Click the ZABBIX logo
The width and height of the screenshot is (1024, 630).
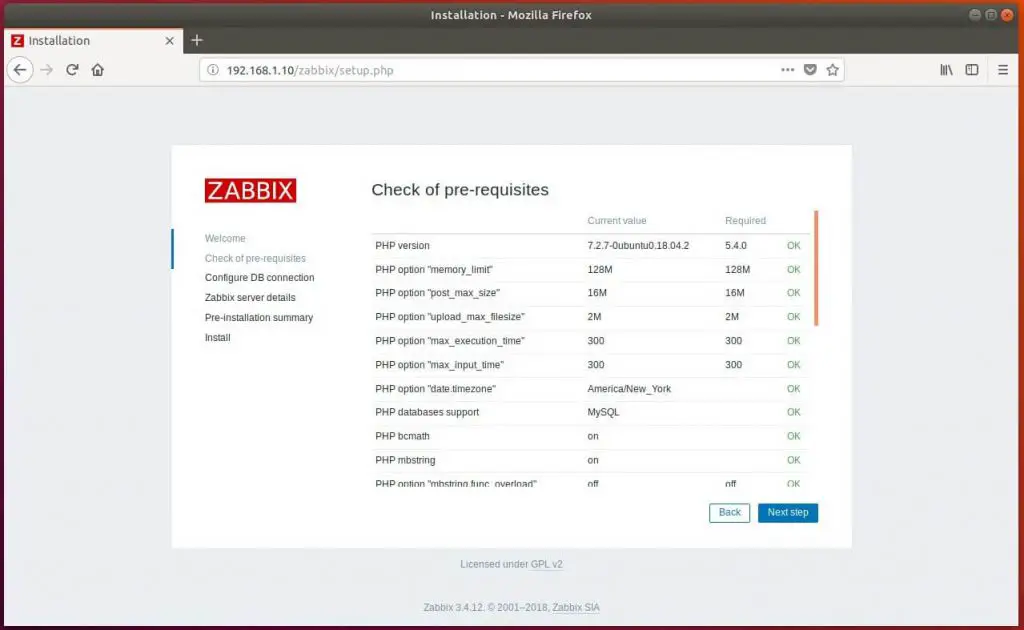250,190
